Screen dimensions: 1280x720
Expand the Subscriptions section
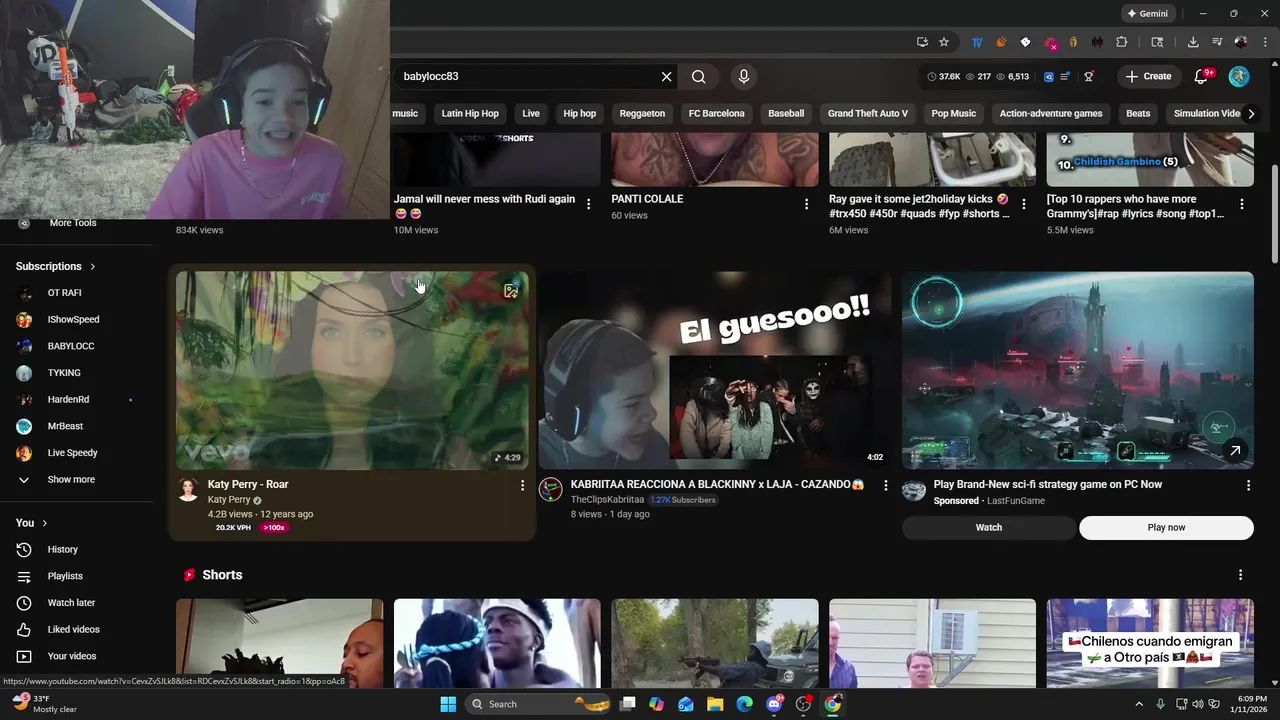click(56, 266)
